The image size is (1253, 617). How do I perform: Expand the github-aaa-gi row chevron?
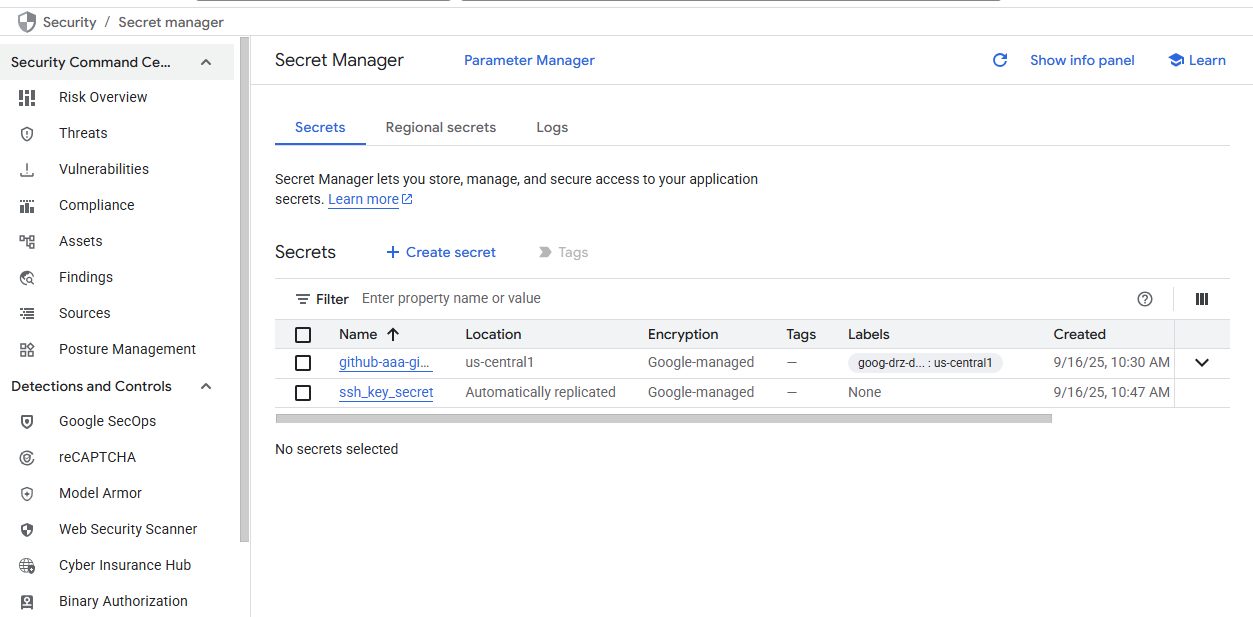coord(1202,363)
